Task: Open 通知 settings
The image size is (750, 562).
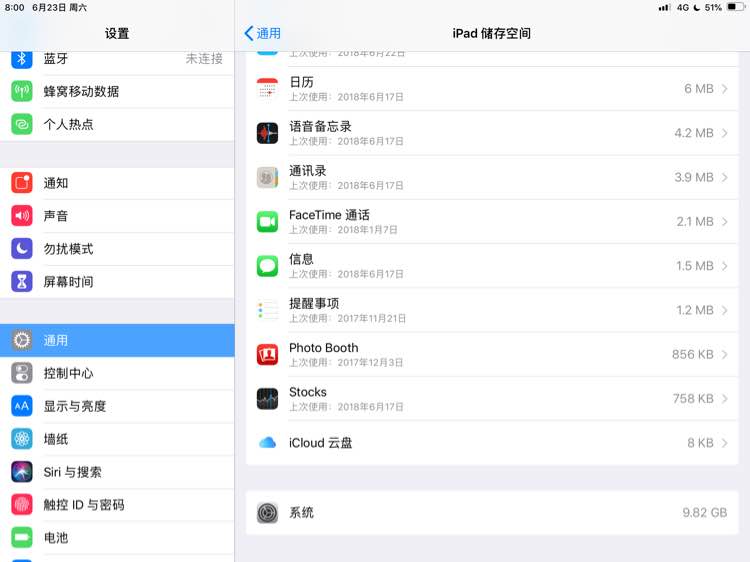Action: click(117, 183)
